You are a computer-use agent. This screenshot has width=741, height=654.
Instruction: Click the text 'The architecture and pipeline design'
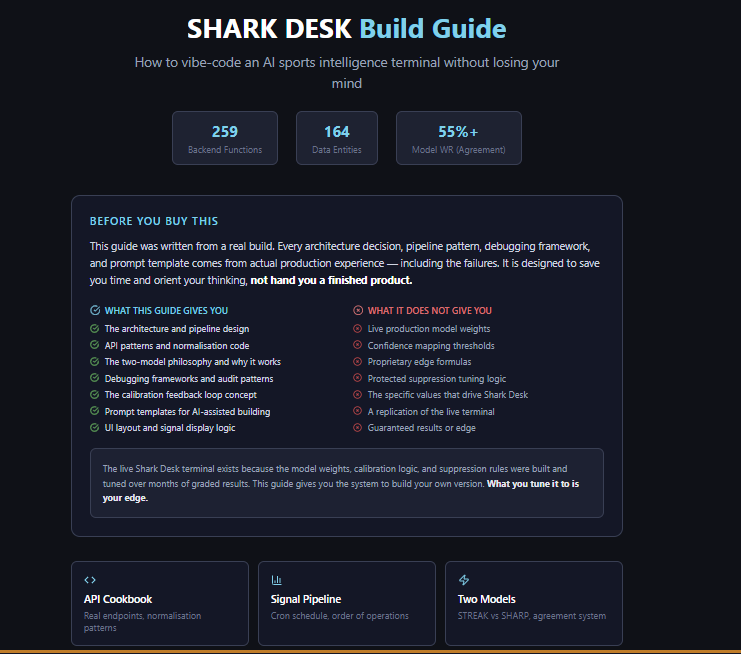177,328
